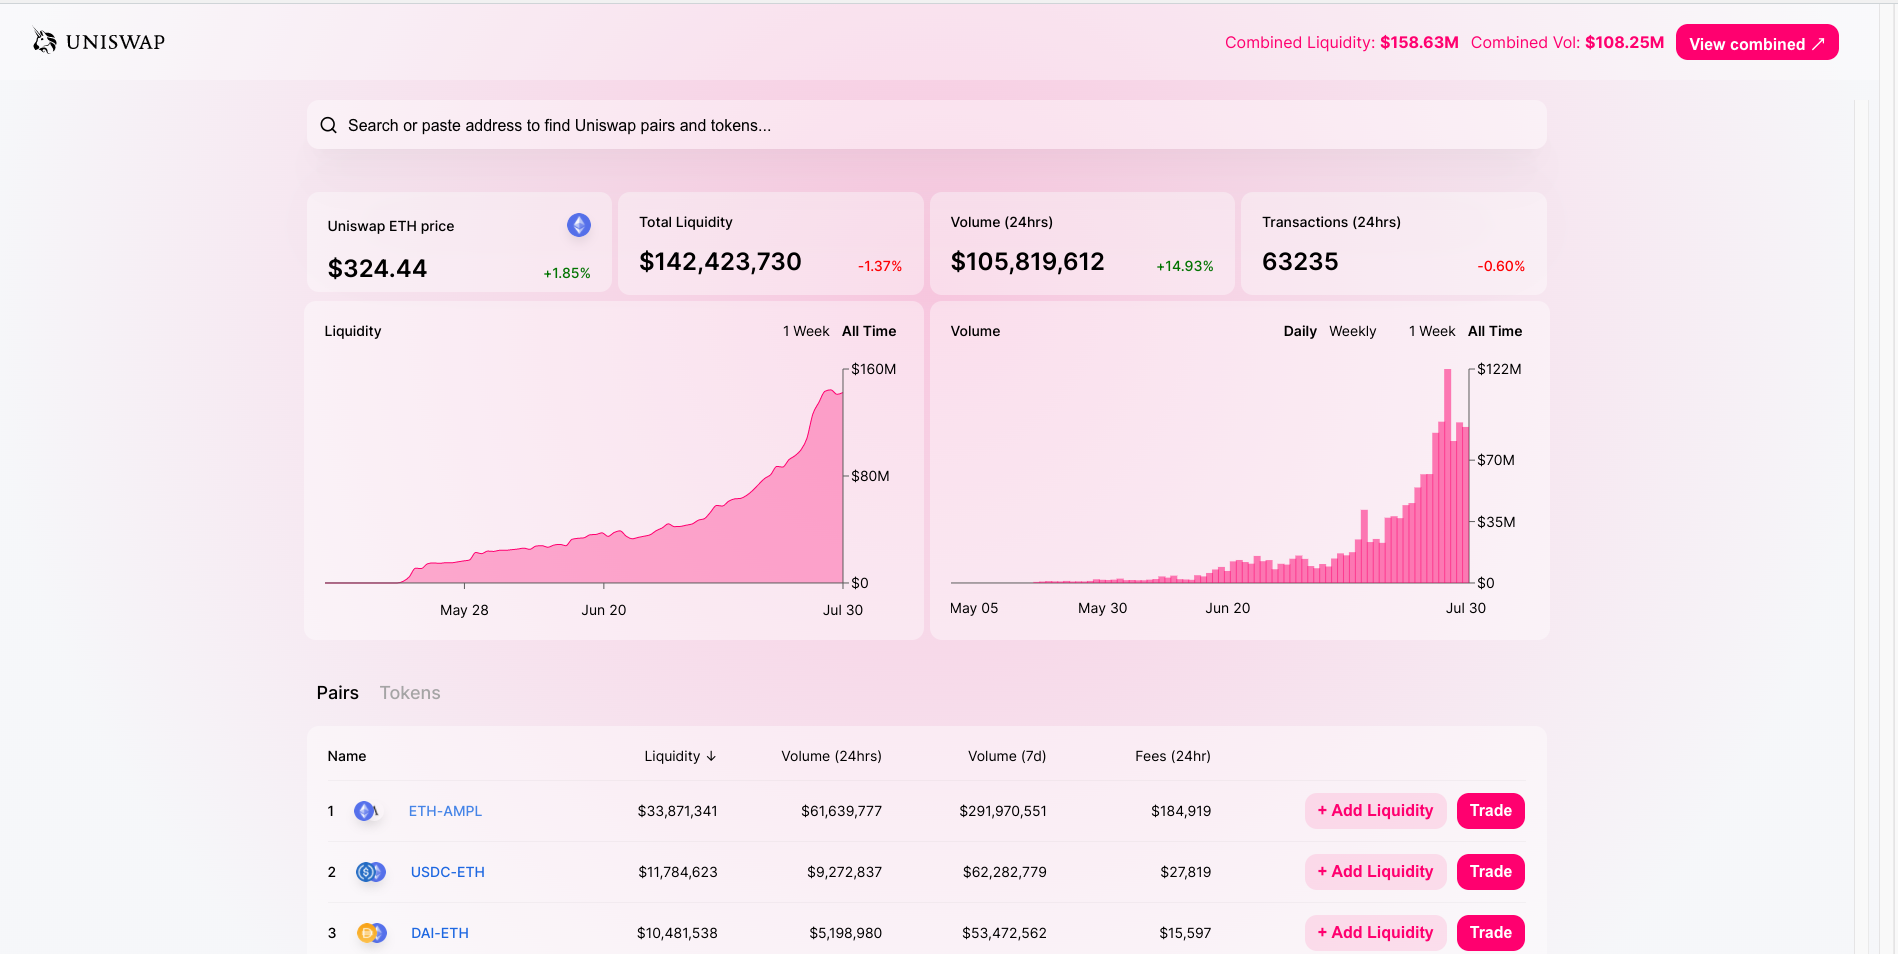Switch to the Tokens tab

coord(409,692)
